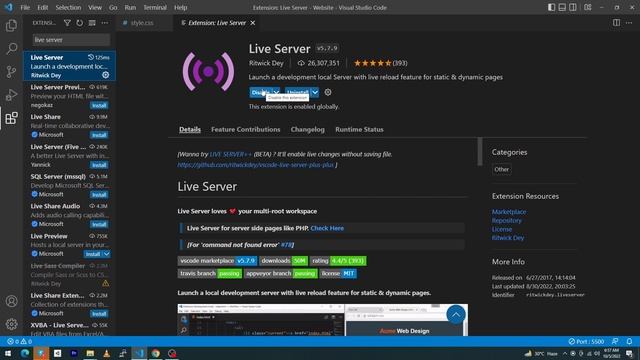Open the Manage gear in activity bar

click(11, 324)
